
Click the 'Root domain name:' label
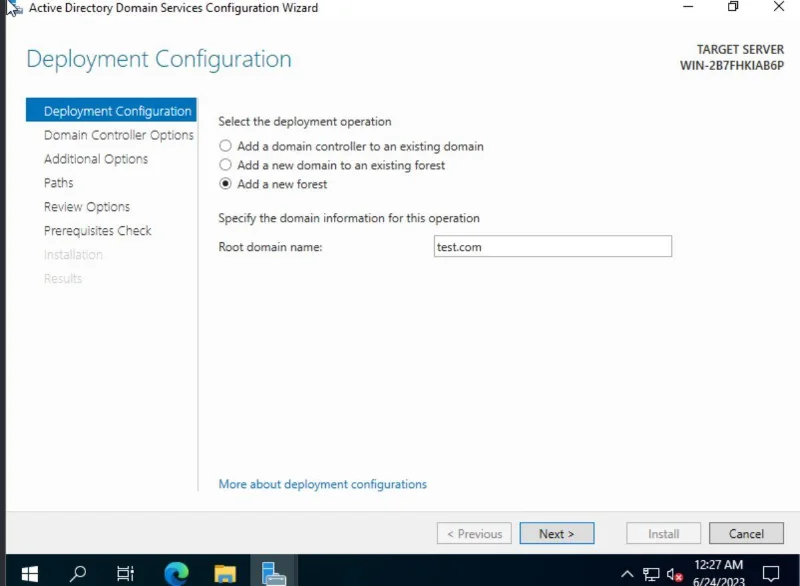[270, 247]
